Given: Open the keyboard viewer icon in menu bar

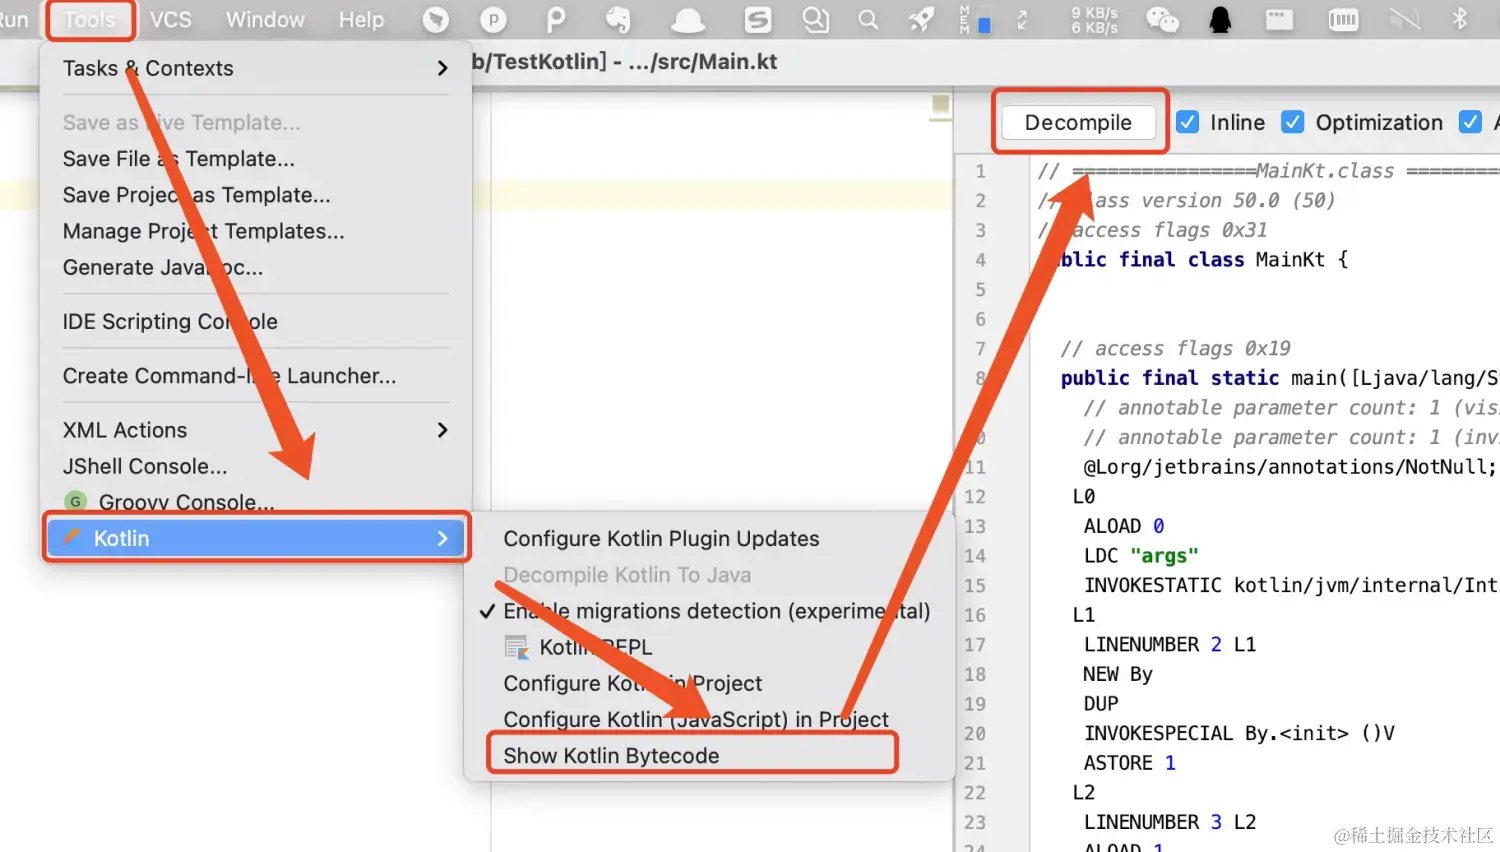Looking at the screenshot, I should (x=1279, y=20).
